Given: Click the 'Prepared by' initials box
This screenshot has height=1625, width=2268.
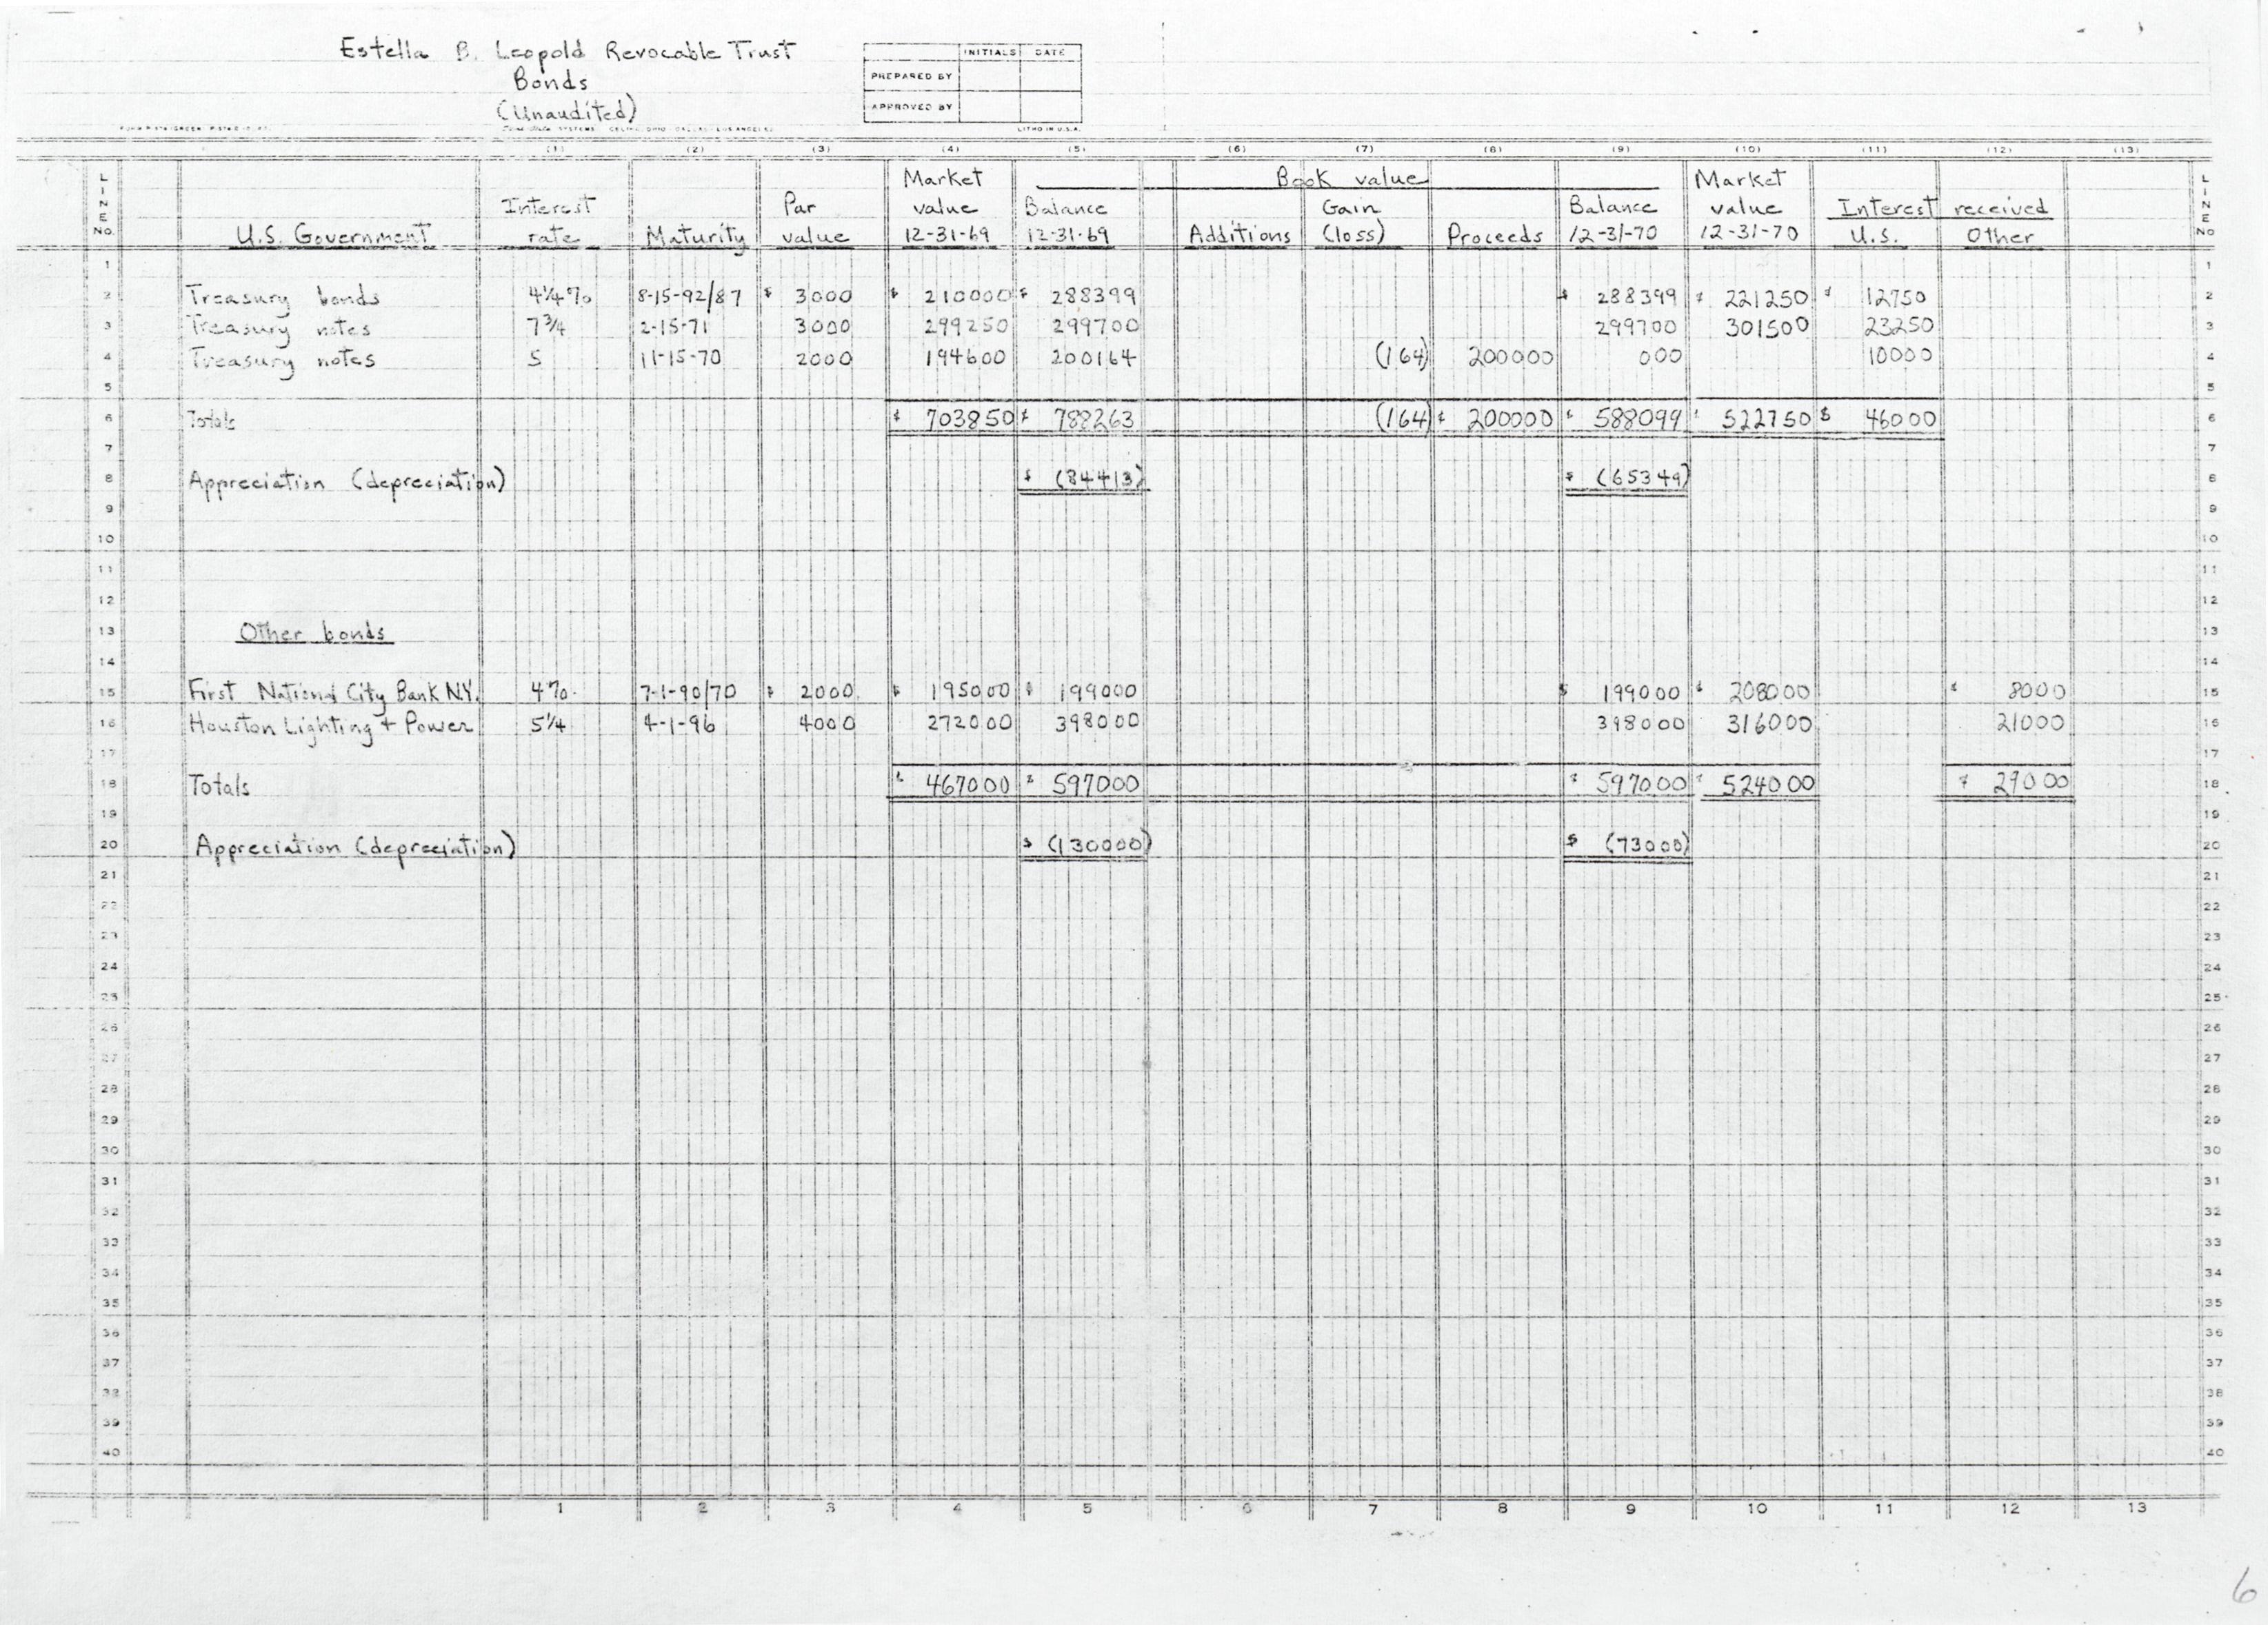Looking at the screenshot, I should (x=990, y=76).
